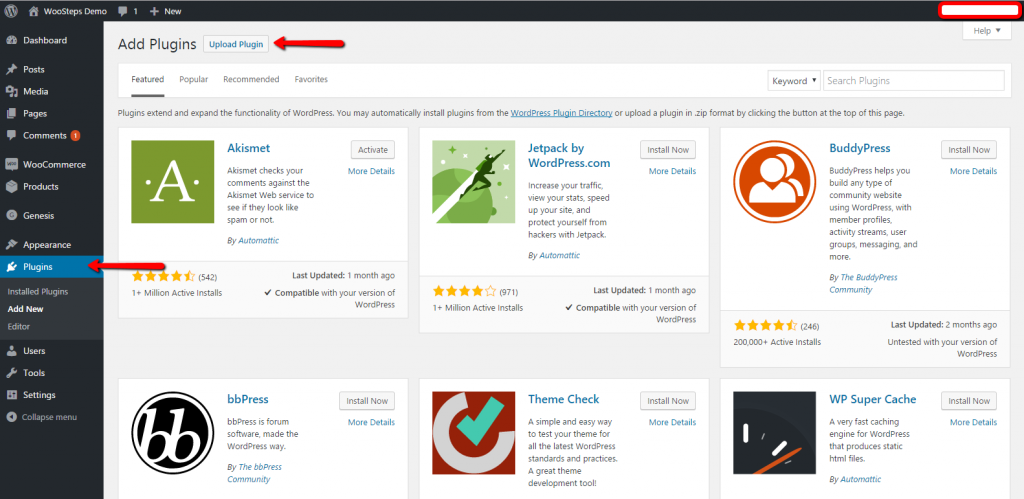This screenshot has width=1024, height=499.
Task: Click the Jetpack plugin logo
Action: [473, 182]
